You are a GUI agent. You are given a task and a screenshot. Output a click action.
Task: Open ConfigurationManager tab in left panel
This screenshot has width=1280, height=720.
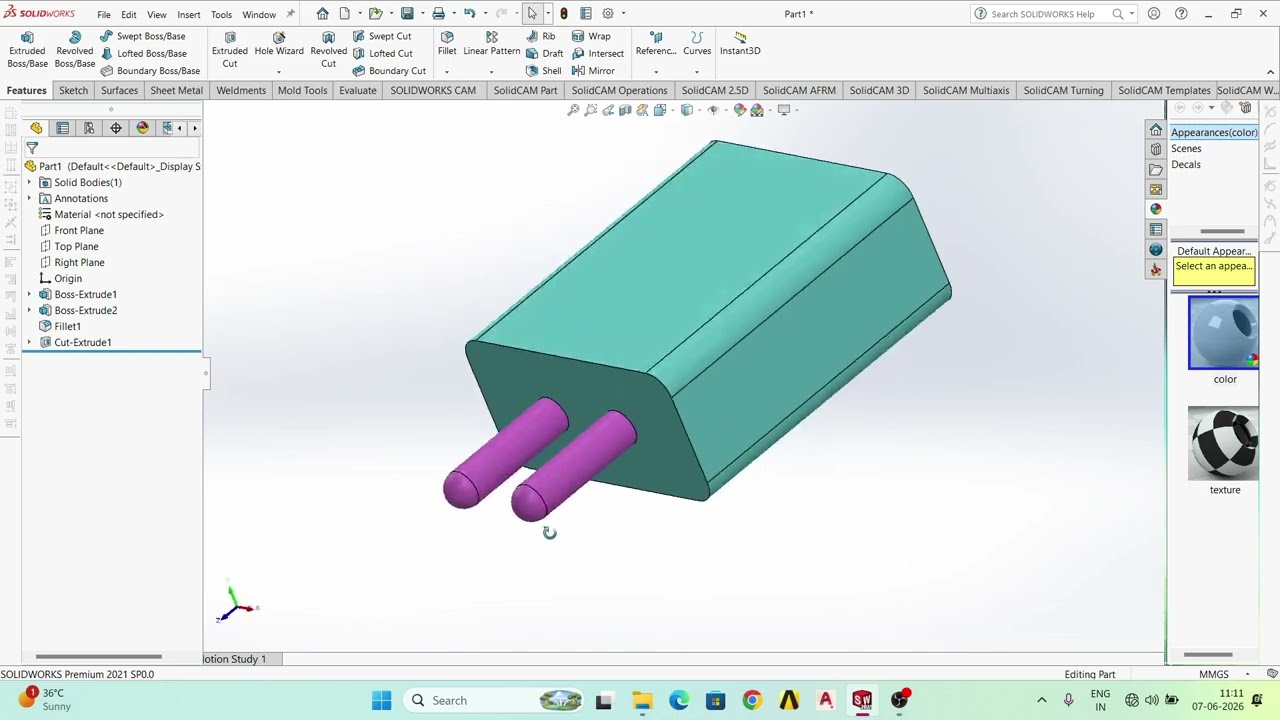tap(89, 128)
